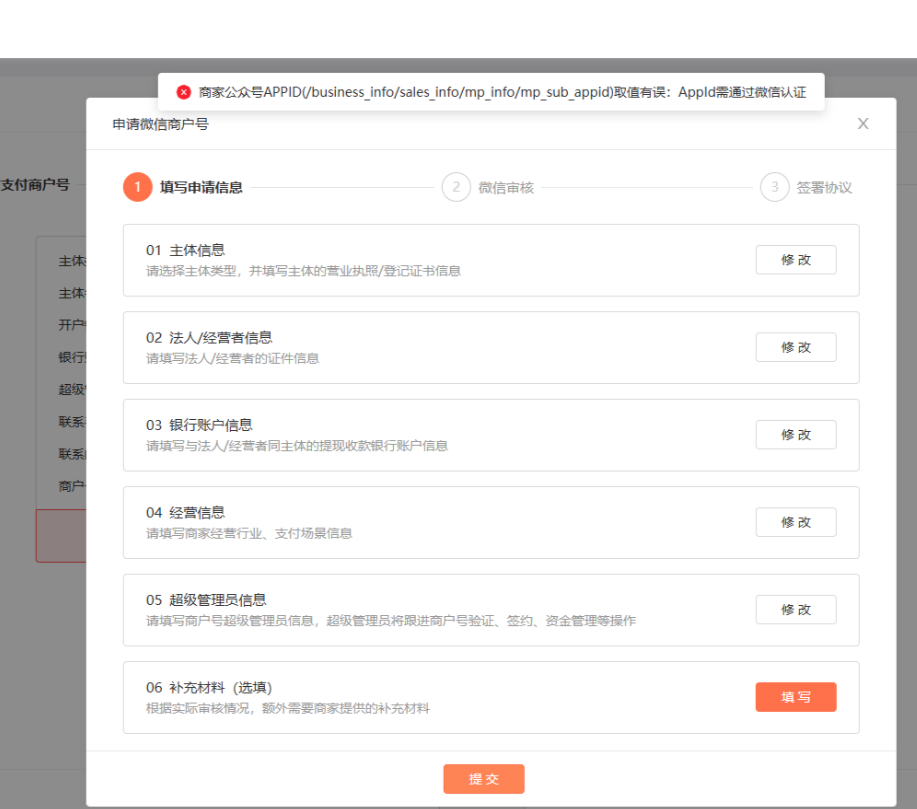This screenshot has height=809, width=917.
Task: Select the step 1 circle indicator
Action: tap(137, 187)
